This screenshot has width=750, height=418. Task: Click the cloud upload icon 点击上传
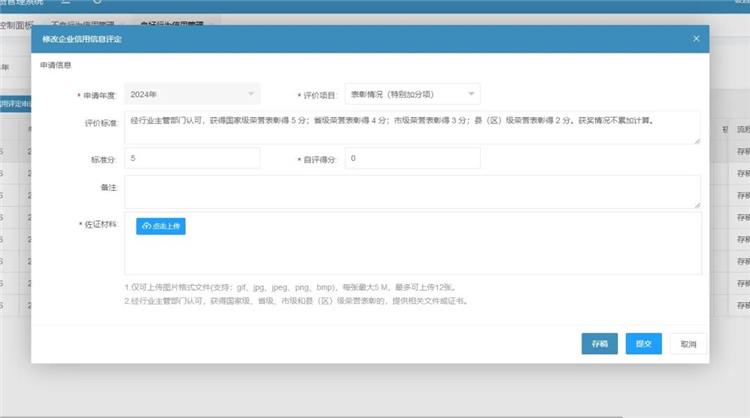[161, 226]
